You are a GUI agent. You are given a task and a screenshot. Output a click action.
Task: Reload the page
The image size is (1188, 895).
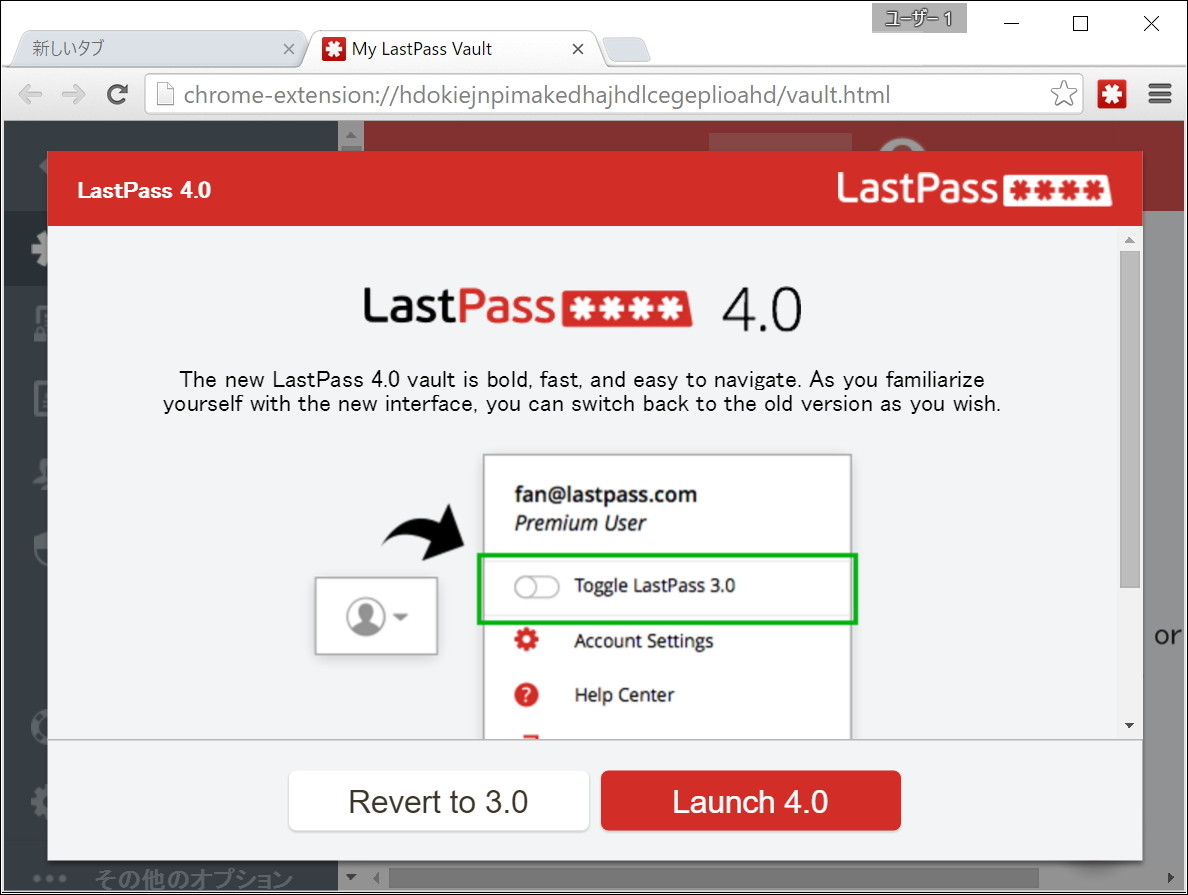[117, 94]
